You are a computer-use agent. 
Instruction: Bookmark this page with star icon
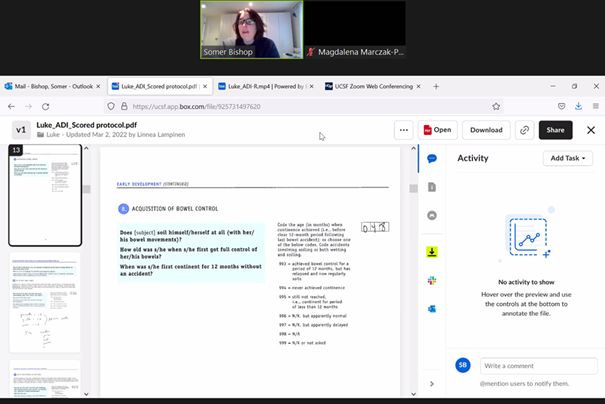[x=497, y=106]
